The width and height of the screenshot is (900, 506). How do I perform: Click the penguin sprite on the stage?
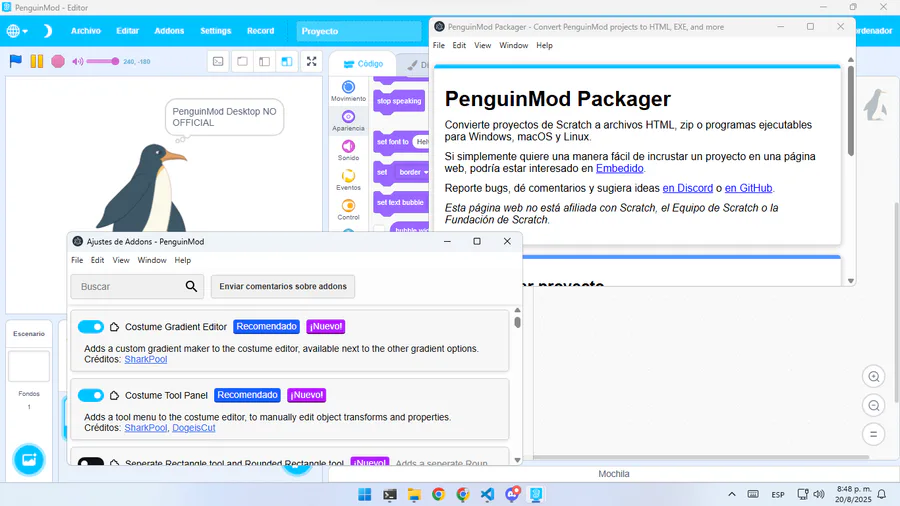pos(143,189)
